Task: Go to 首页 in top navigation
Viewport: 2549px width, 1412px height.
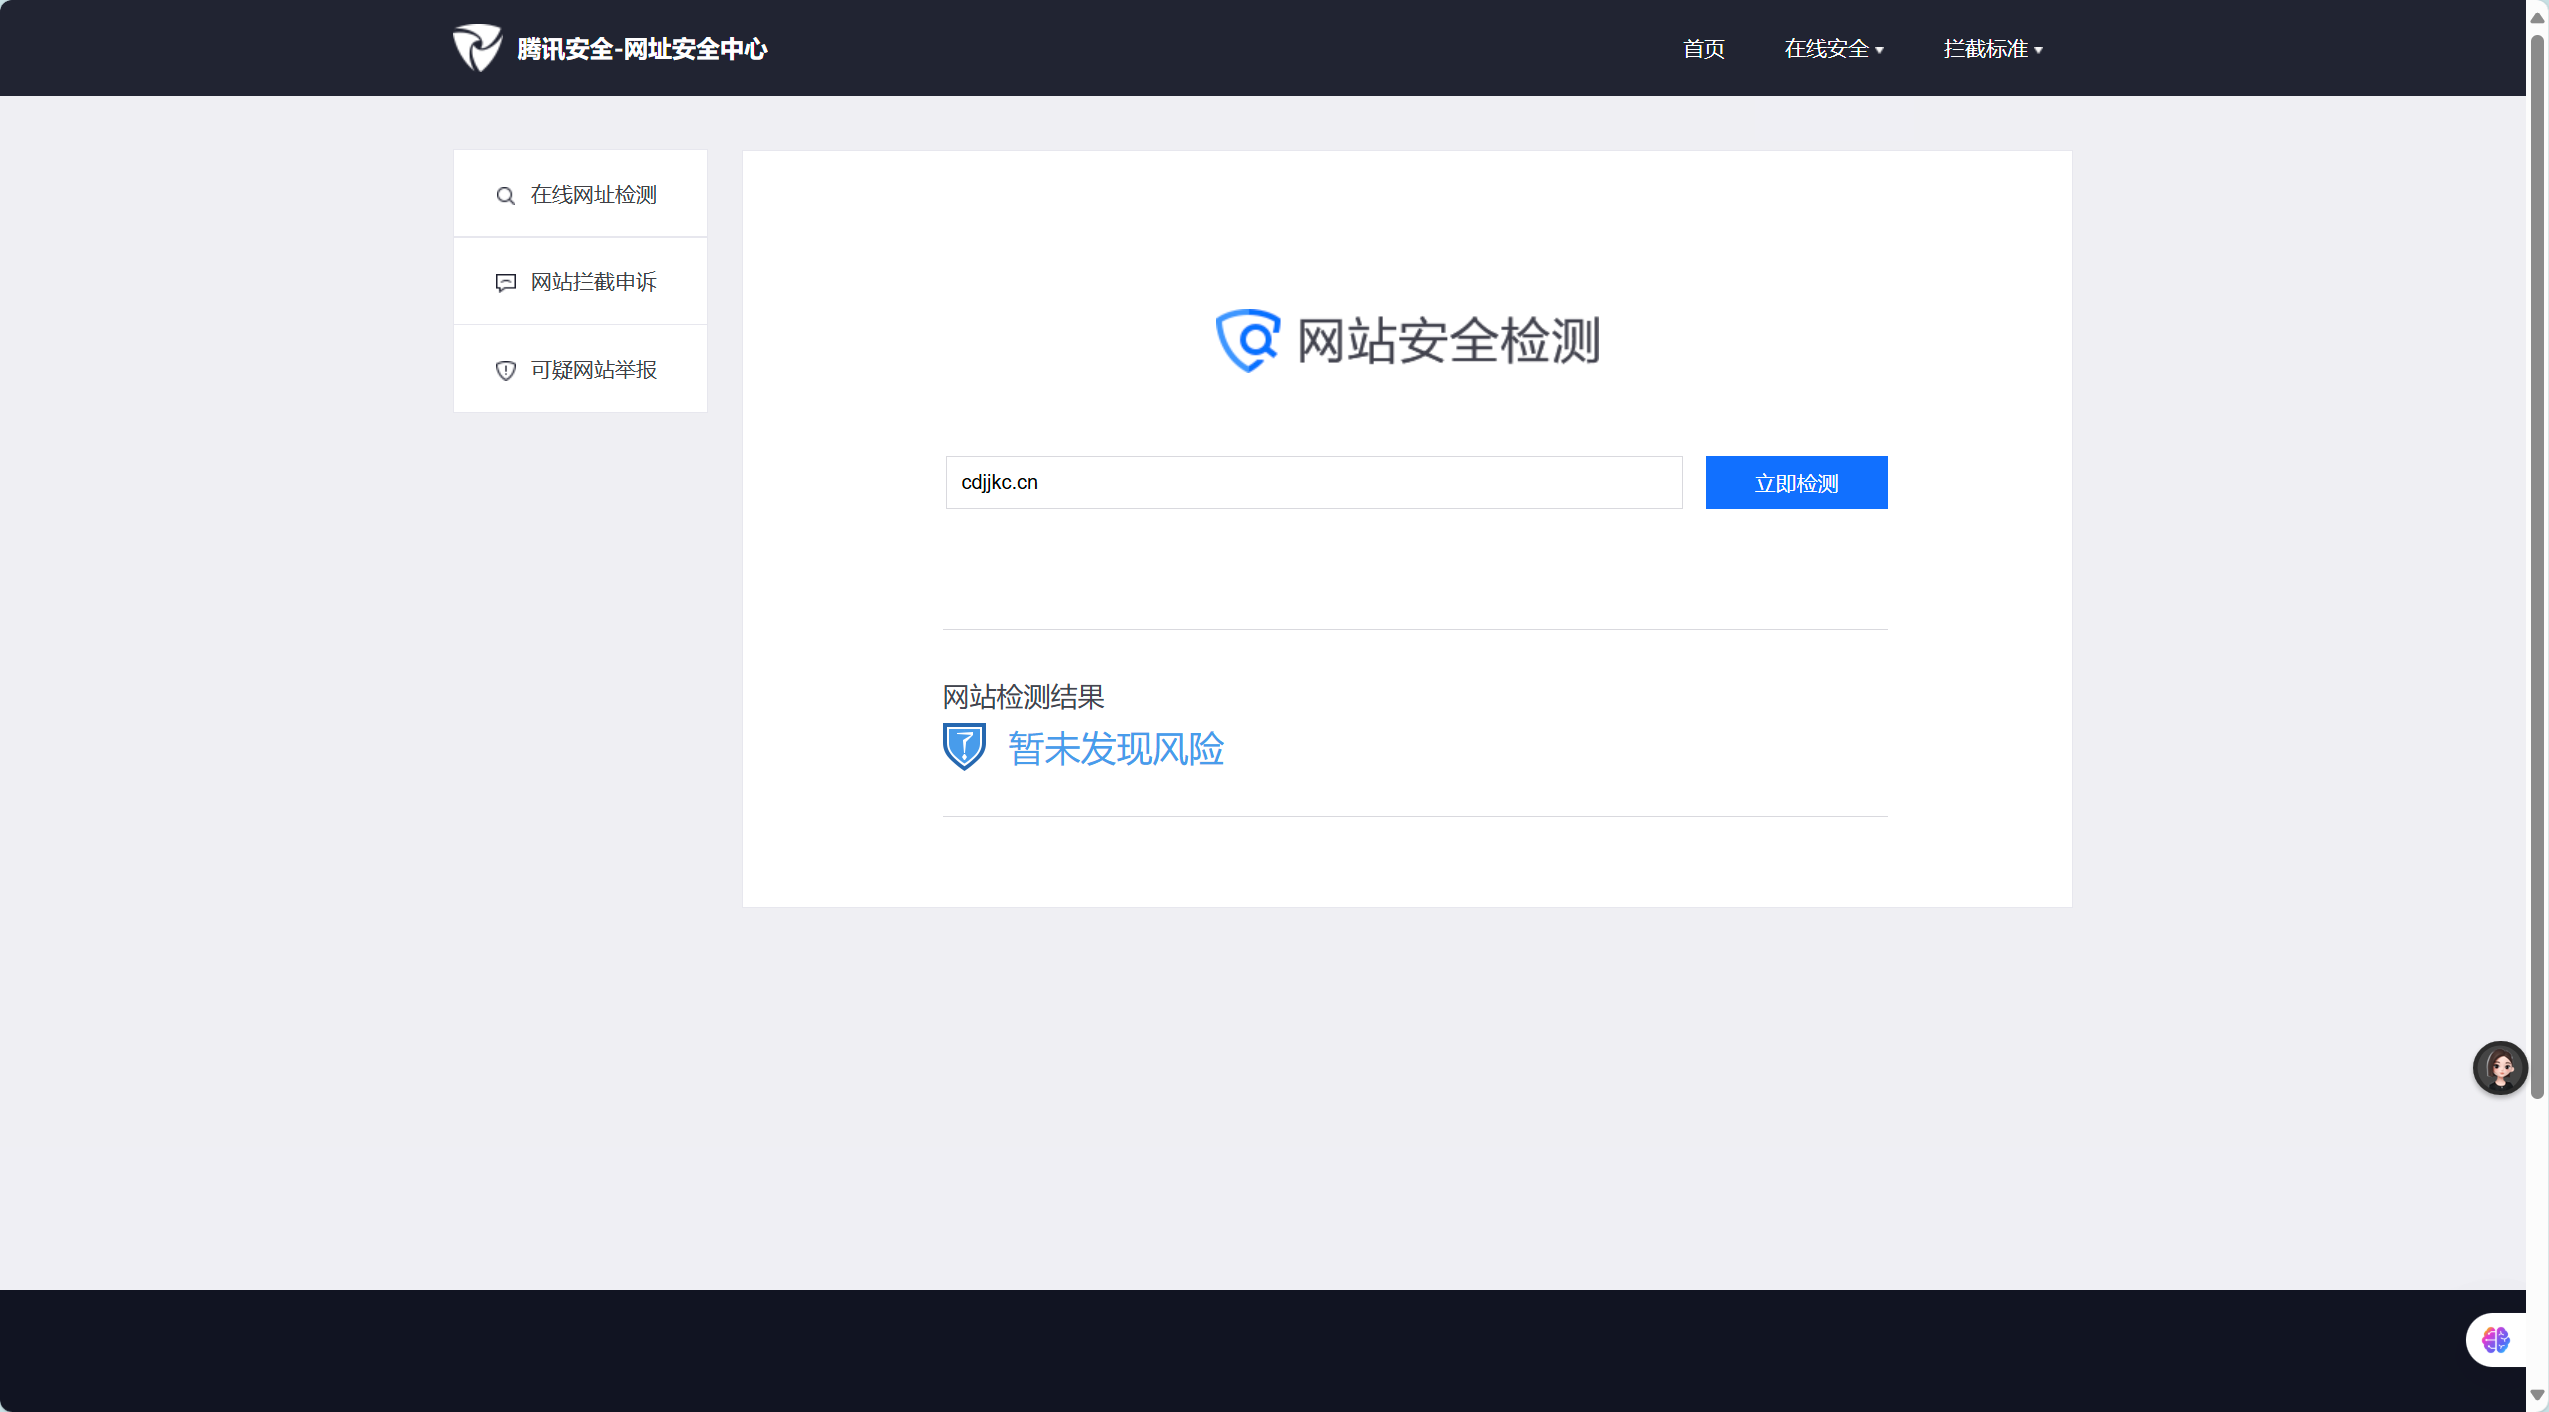Action: tap(1703, 48)
